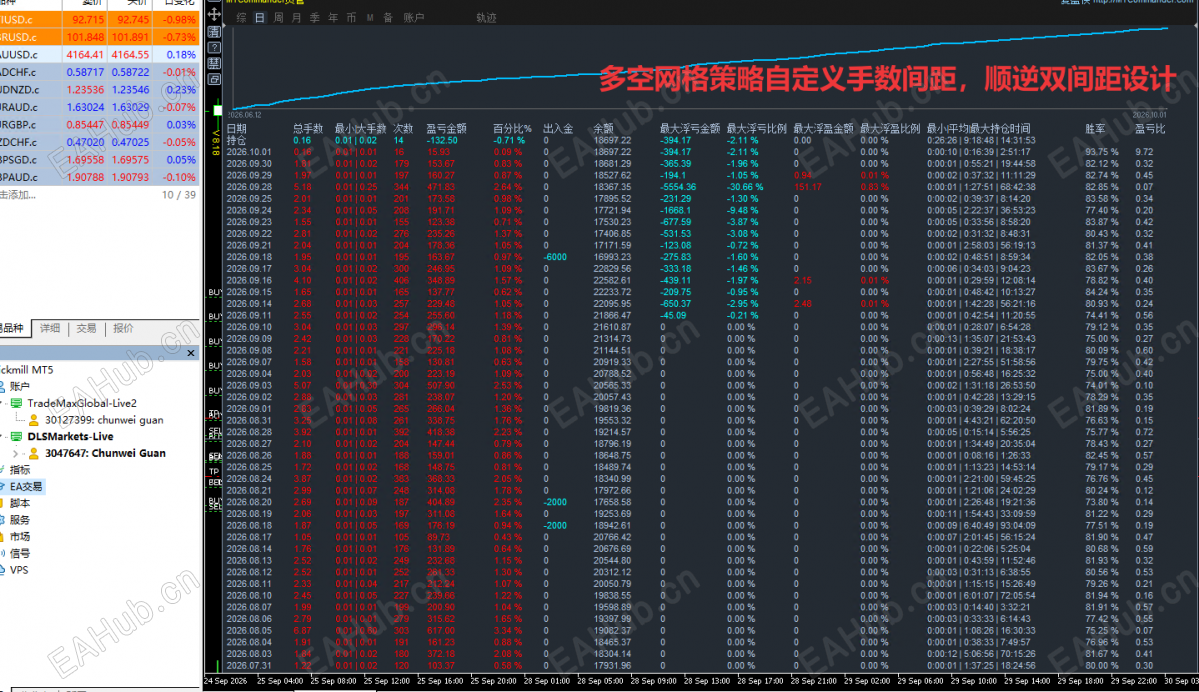Select the ADCHF.c row in Market Watch
The width and height of the screenshot is (1199, 692).
(99, 72)
